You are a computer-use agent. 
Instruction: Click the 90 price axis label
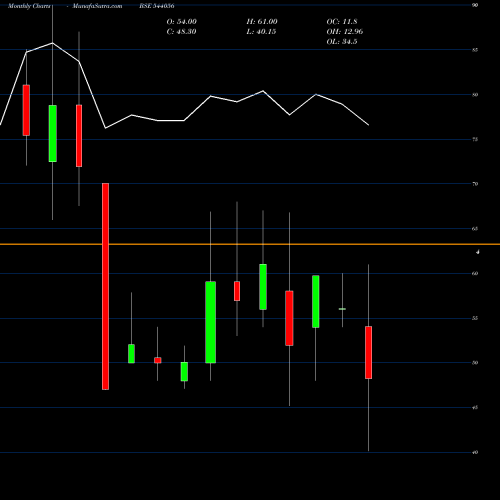click(475, 5)
